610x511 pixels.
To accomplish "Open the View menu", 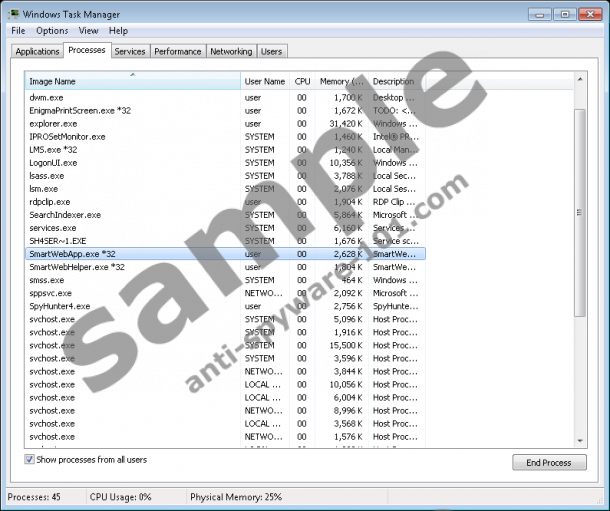I will click(89, 31).
